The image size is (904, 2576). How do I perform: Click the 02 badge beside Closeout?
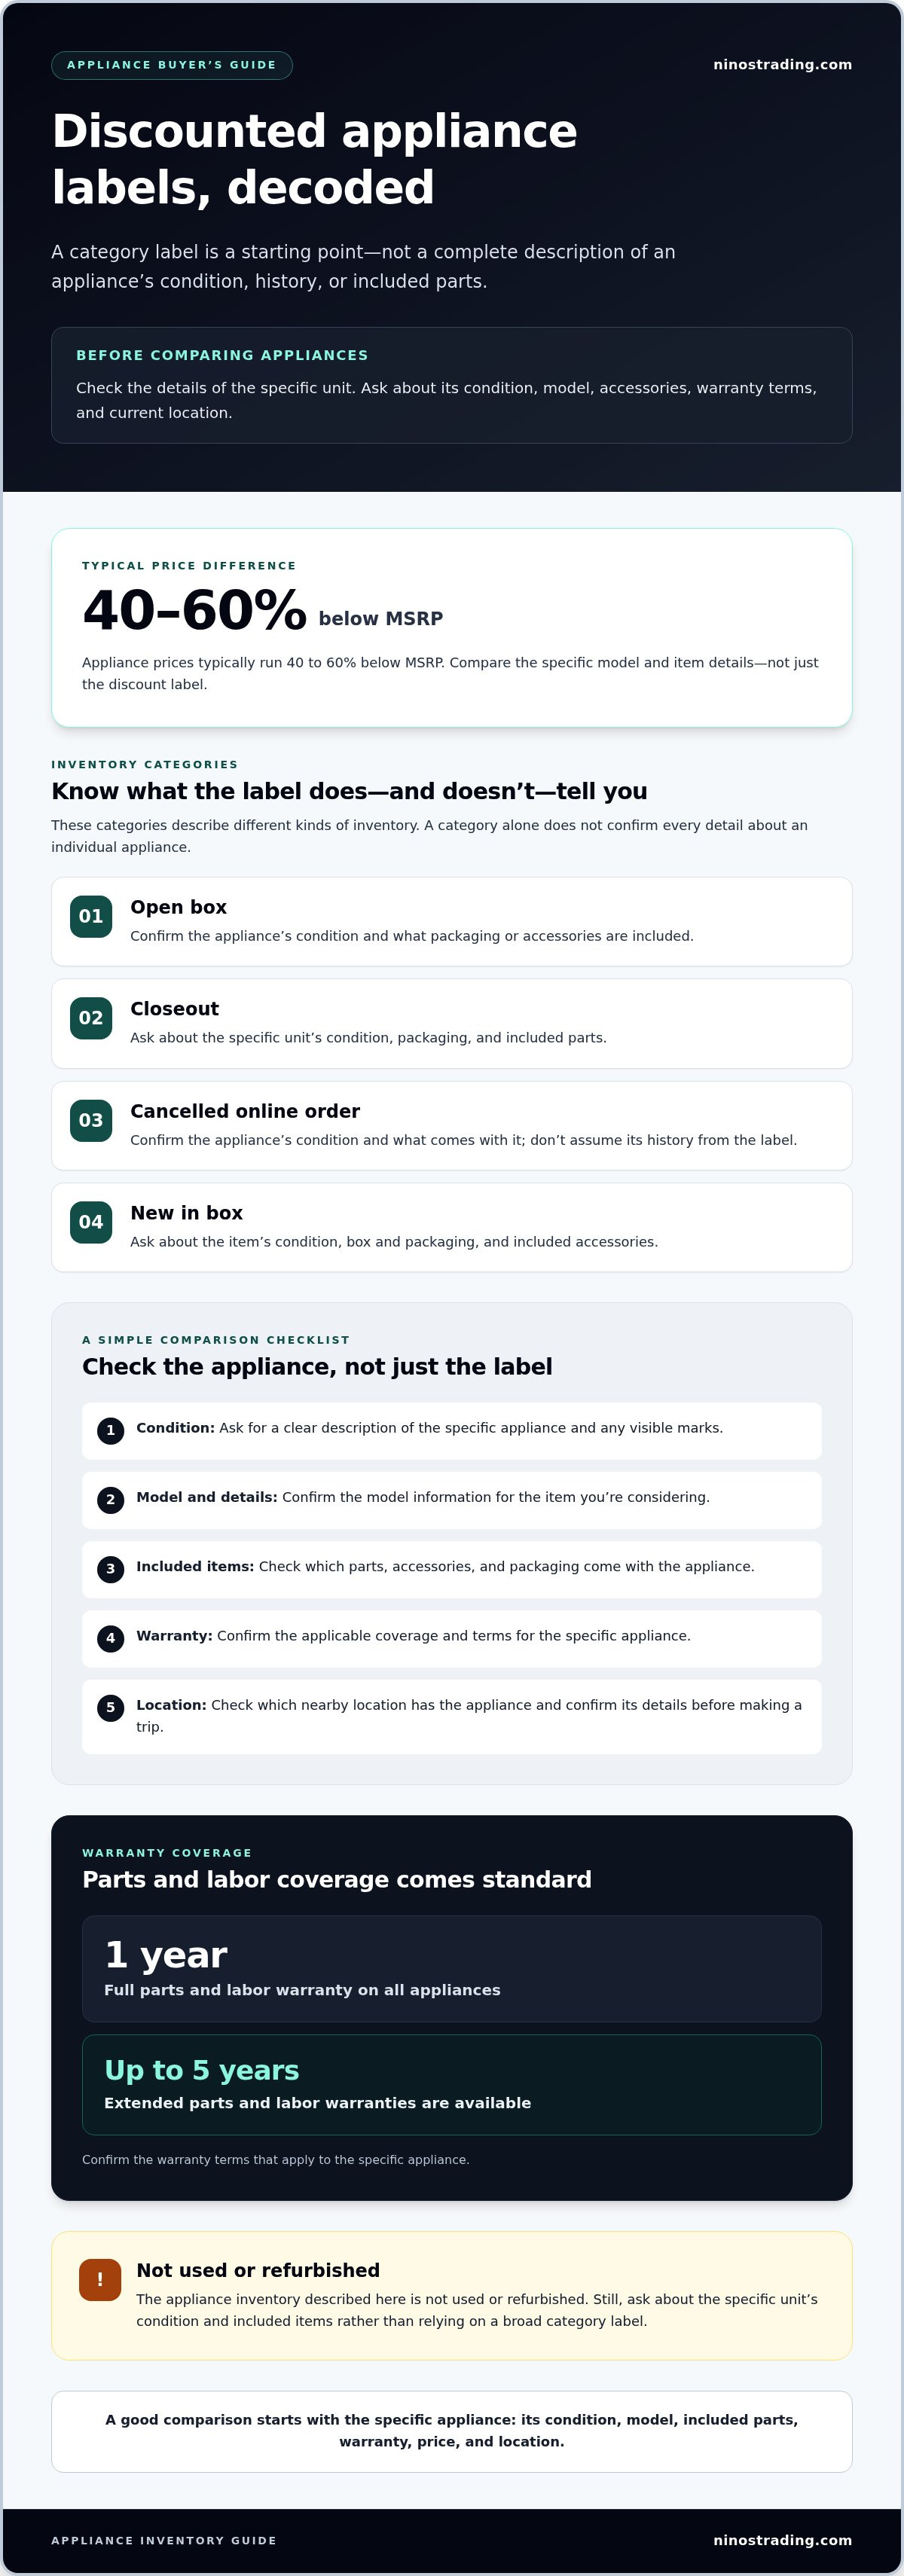[x=91, y=1018]
